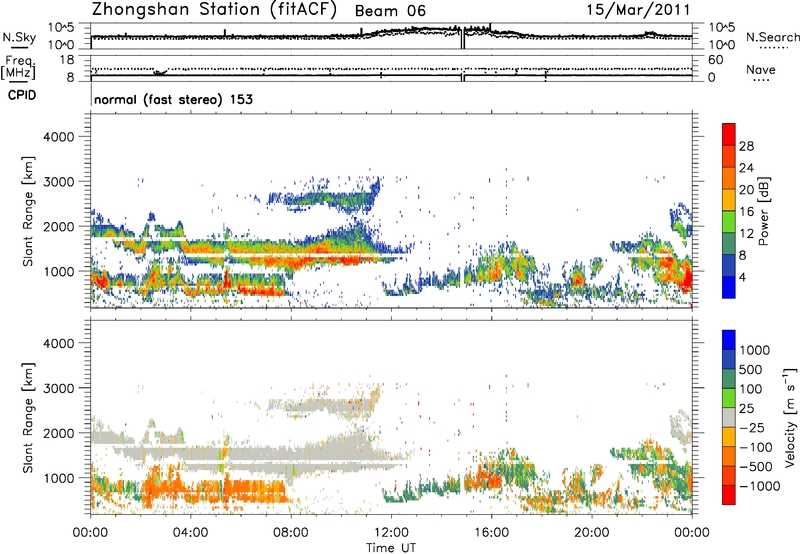The height and width of the screenshot is (554, 800).
Task: Click the '-1000' tick on the Velocity scale
Action: (759, 486)
